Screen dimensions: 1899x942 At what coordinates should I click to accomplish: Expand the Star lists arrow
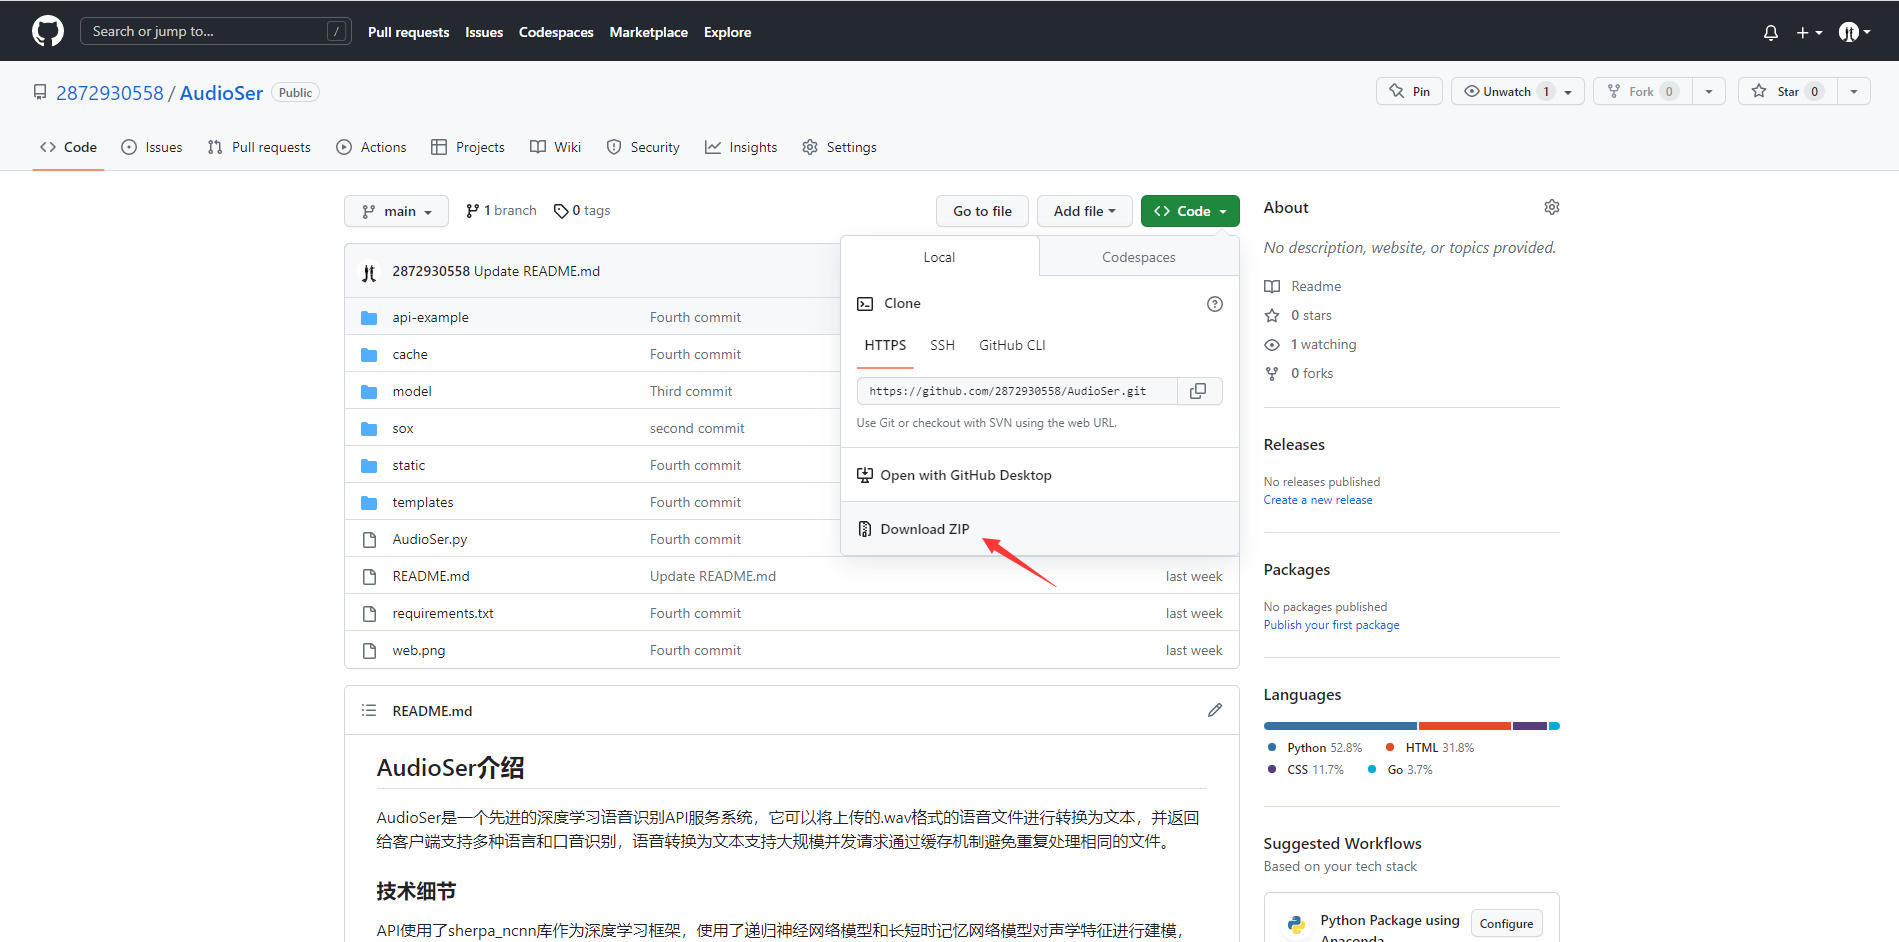tap(1854, 91)
